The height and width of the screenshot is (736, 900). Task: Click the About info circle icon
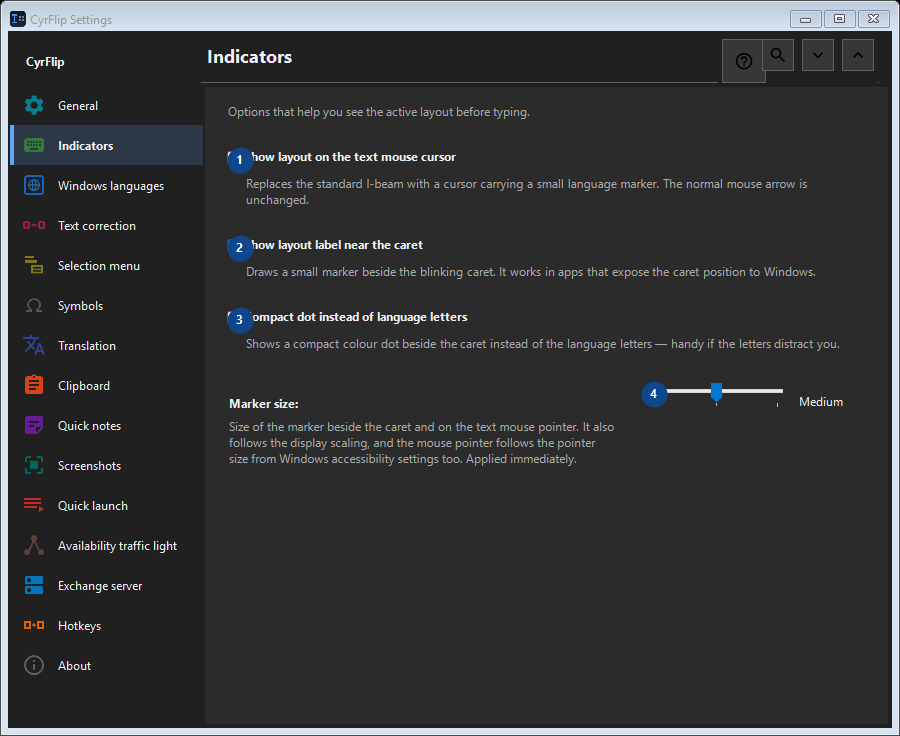click(x=34, y=665)
